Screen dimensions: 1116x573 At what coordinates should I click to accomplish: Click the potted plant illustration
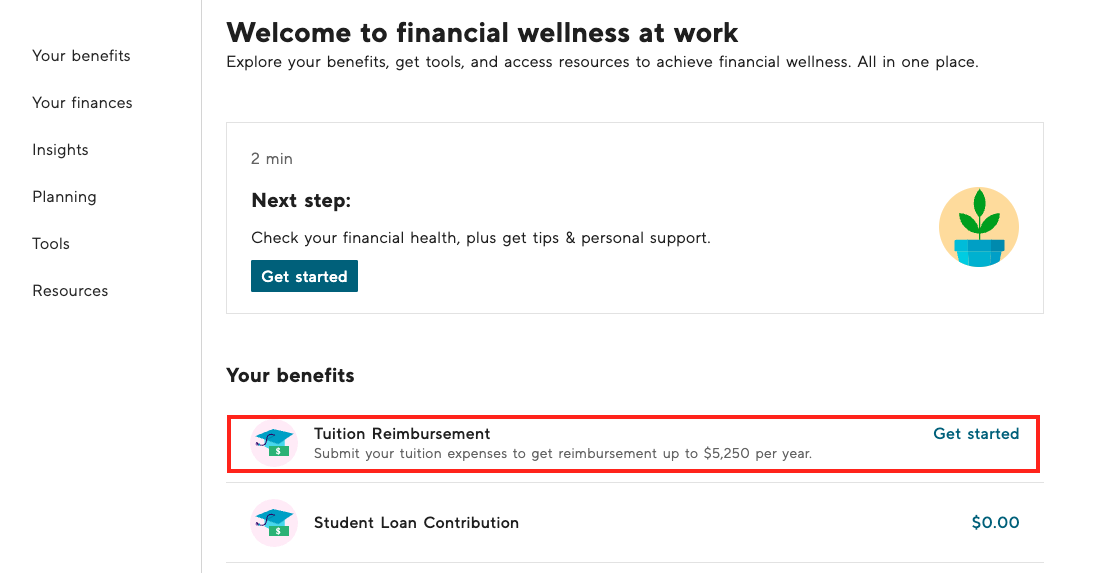point(978,227)
